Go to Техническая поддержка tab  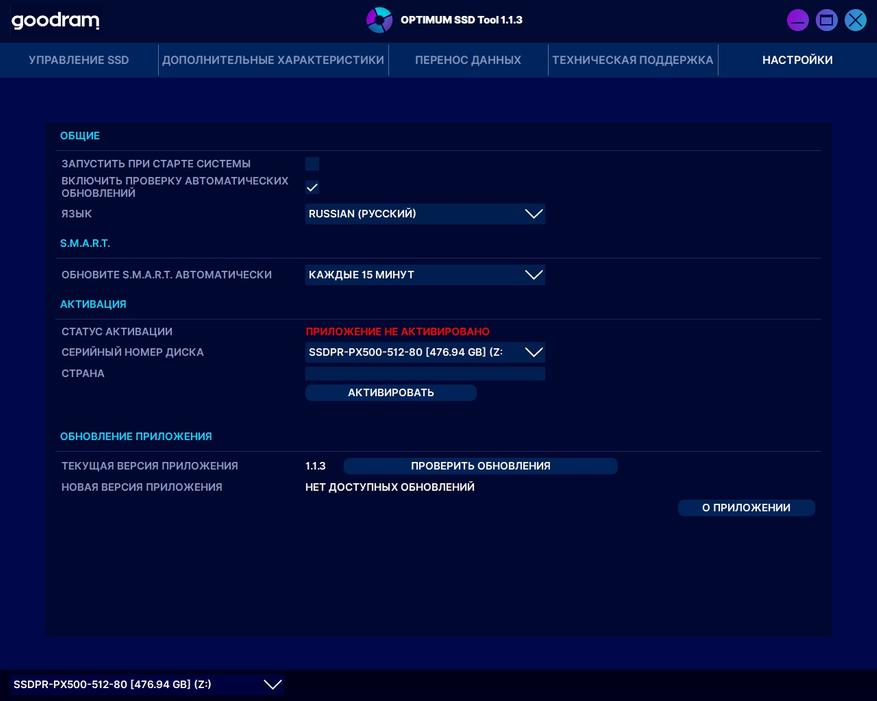tap(633, 60)
